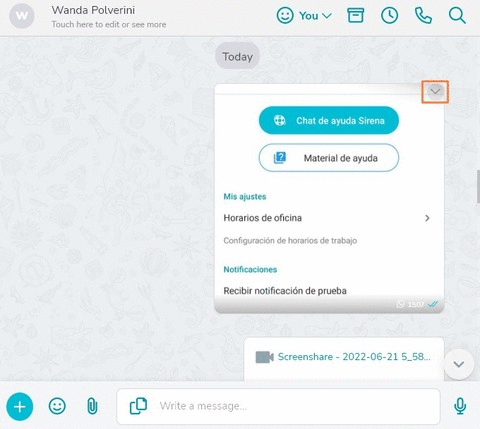Click the round plus button

click(20, 407)
